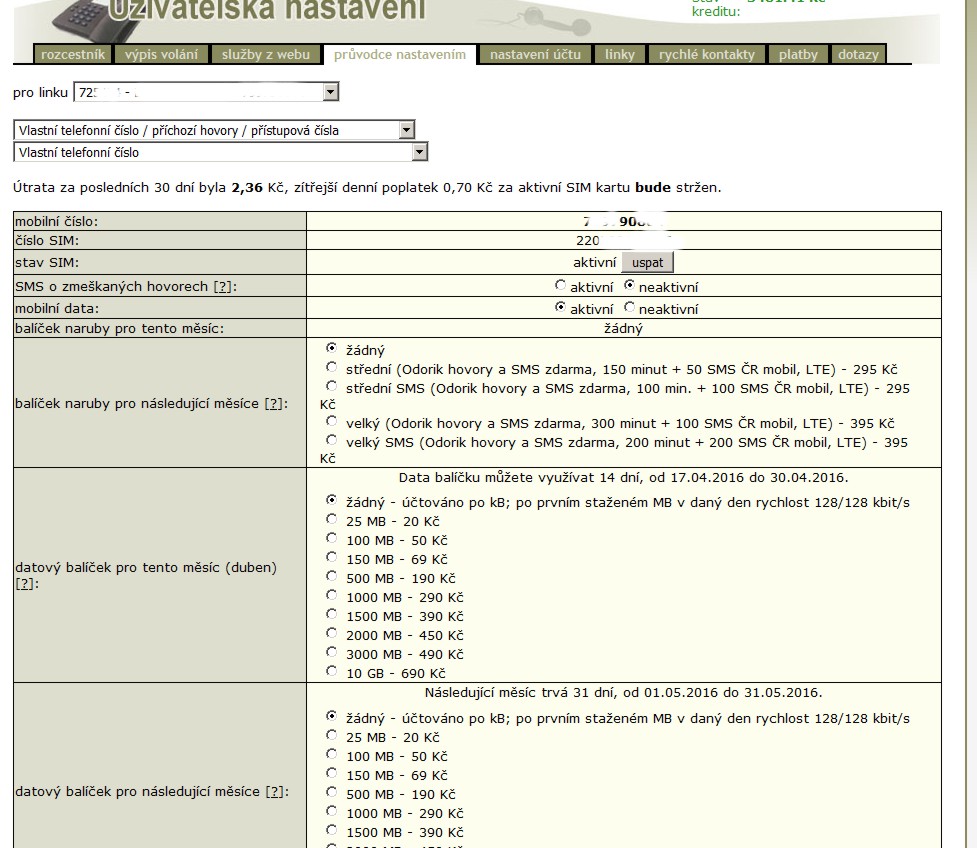This screenshot has width=977, height=848.
Task: Open the dotazy tab
Action: point(858,54)
